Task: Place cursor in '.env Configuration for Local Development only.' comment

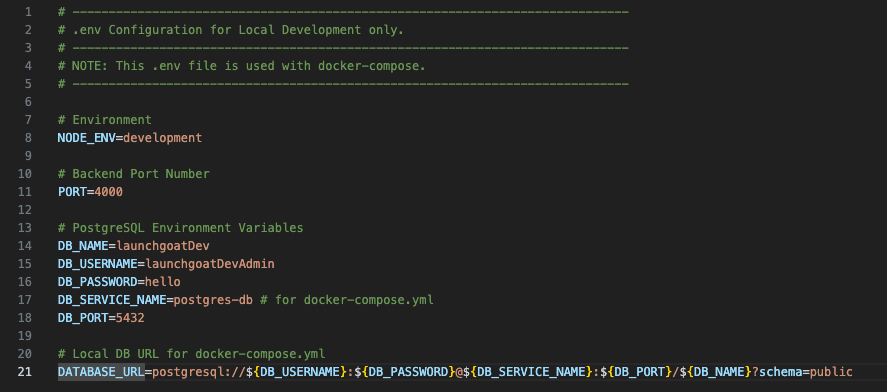Action: (x=231, y=30)
